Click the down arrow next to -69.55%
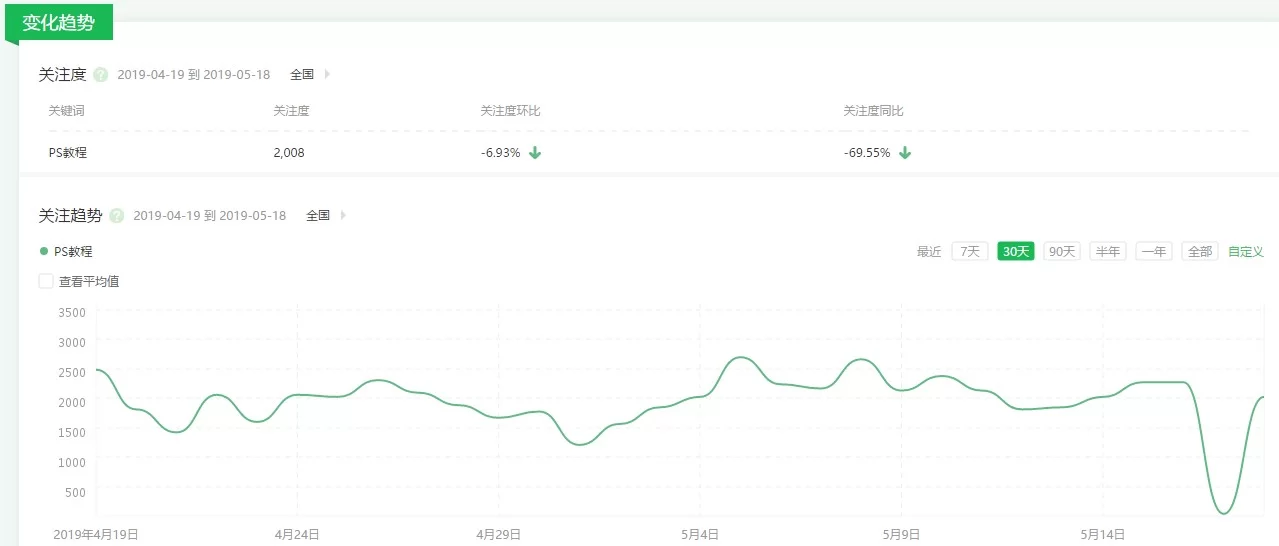This screenshot has height=546, width=1279. pyautogui.click(x=905, y=153)
